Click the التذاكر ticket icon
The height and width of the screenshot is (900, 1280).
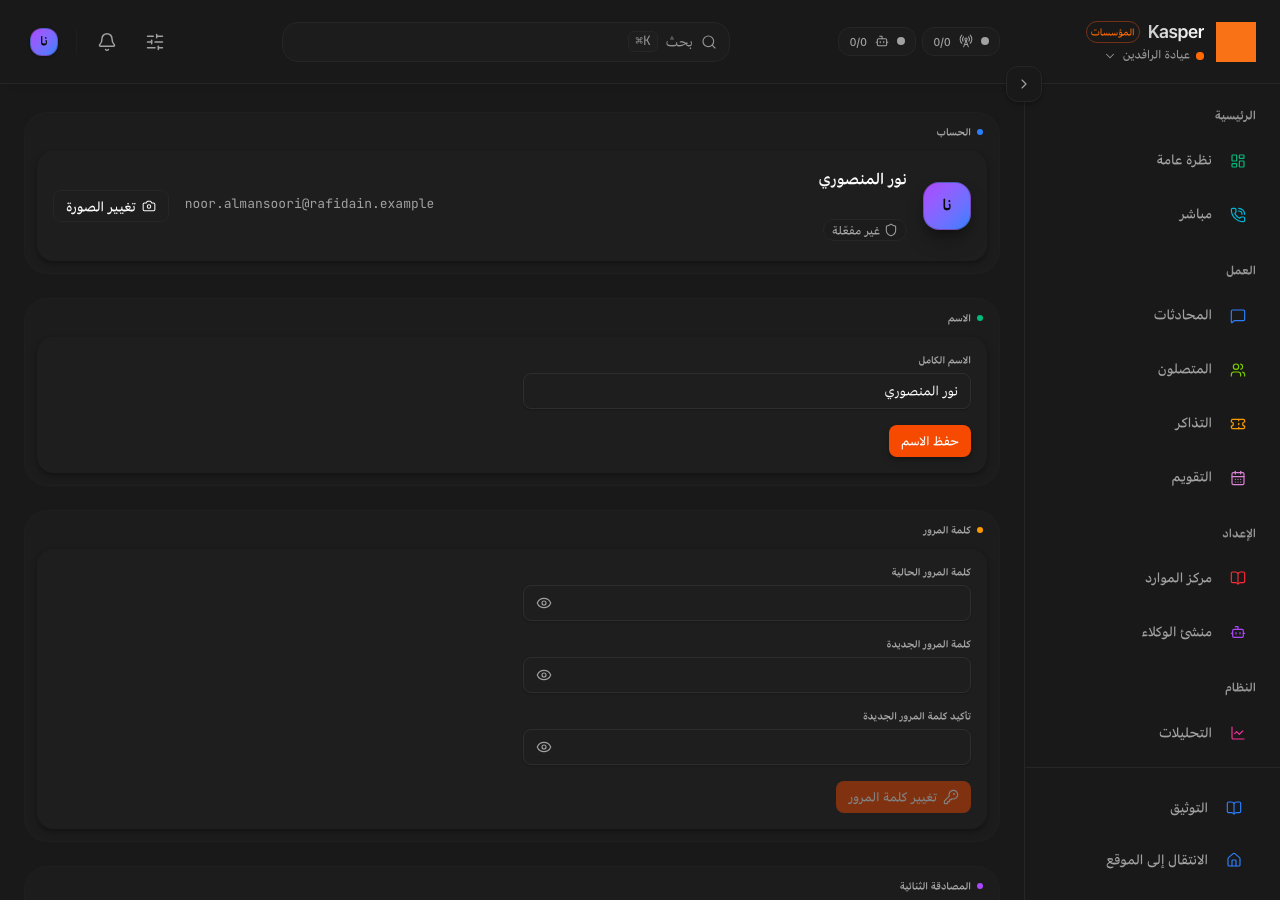[1238, 424]
